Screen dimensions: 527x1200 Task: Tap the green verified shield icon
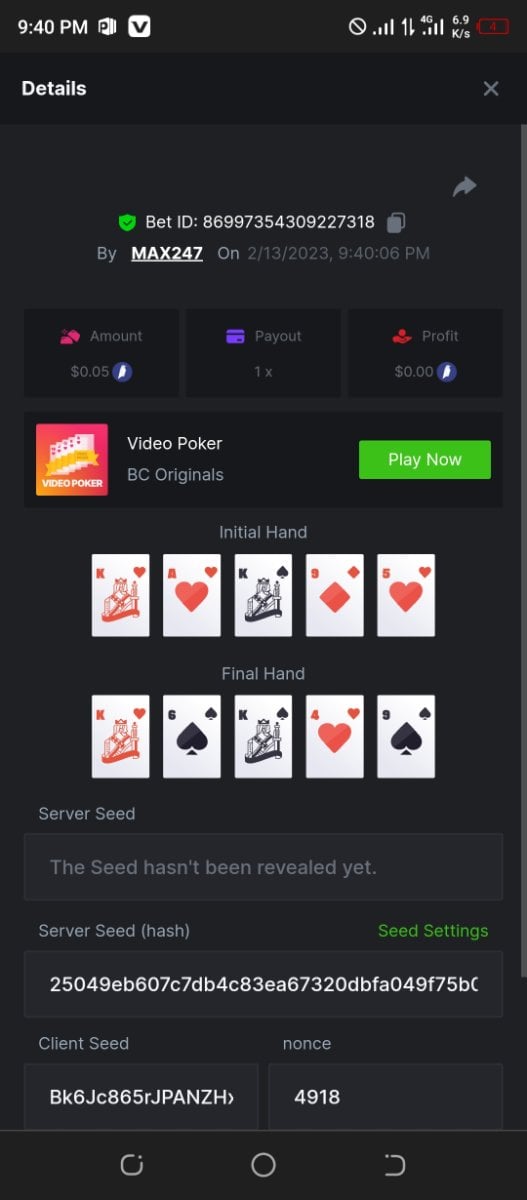[127, 222]
